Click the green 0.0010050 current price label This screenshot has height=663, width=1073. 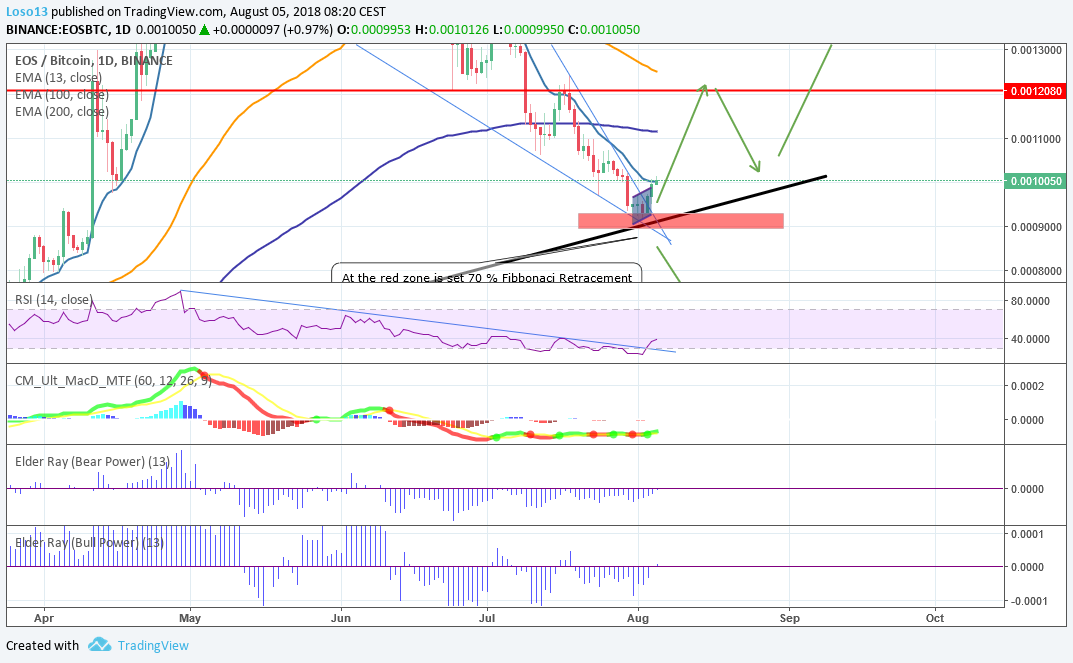pyautogui.click(x=1036, y=181)
